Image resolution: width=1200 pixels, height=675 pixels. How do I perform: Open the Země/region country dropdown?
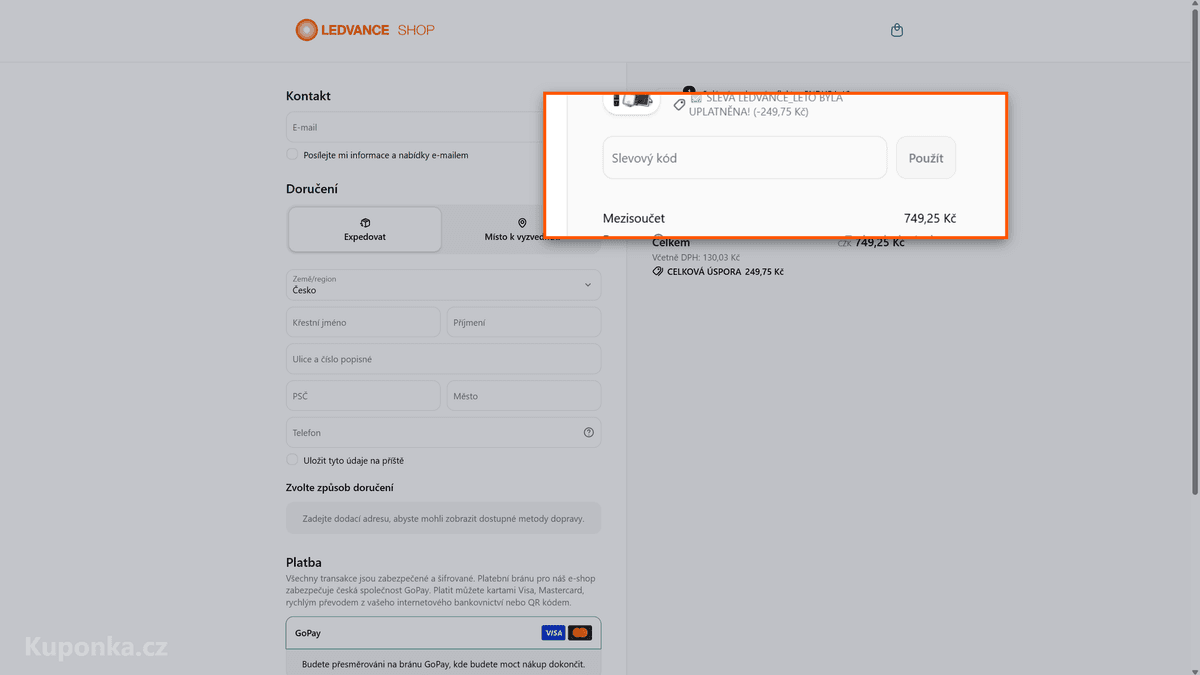pos(443,285)
